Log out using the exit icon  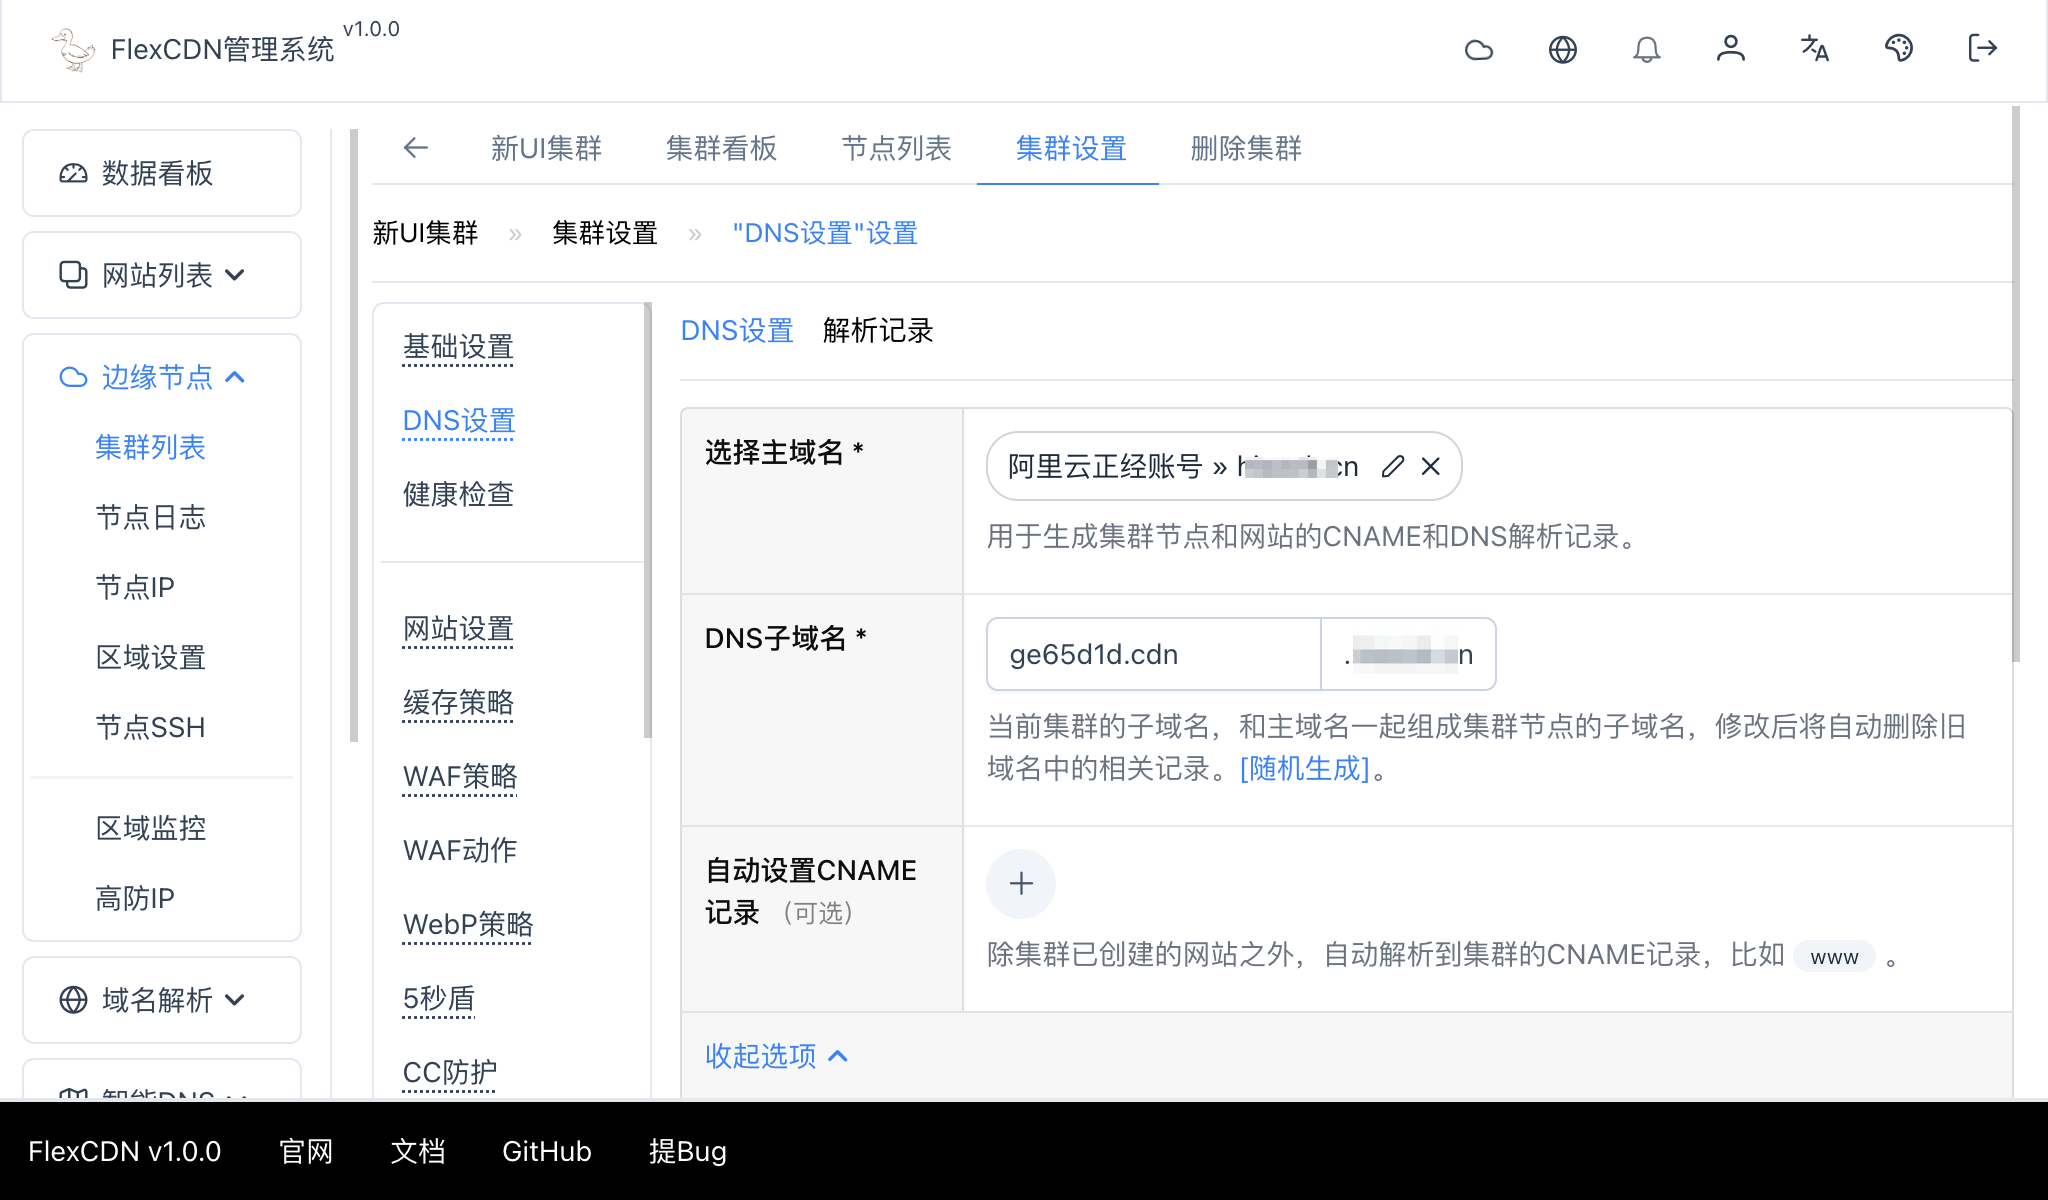coord(1980,49)
